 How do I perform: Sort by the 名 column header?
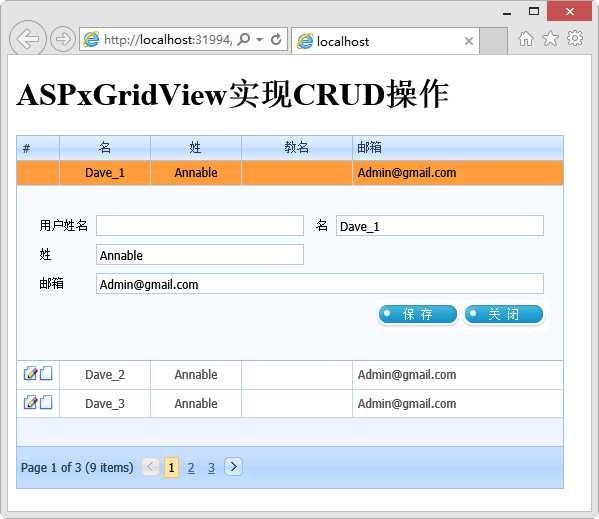tap(105, 147)
